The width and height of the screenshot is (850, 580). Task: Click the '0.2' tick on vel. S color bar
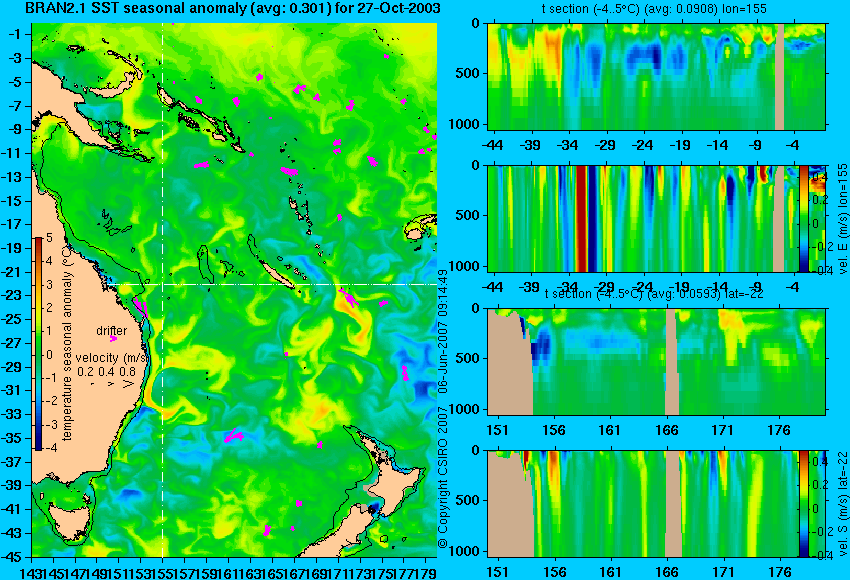point(820,485)
